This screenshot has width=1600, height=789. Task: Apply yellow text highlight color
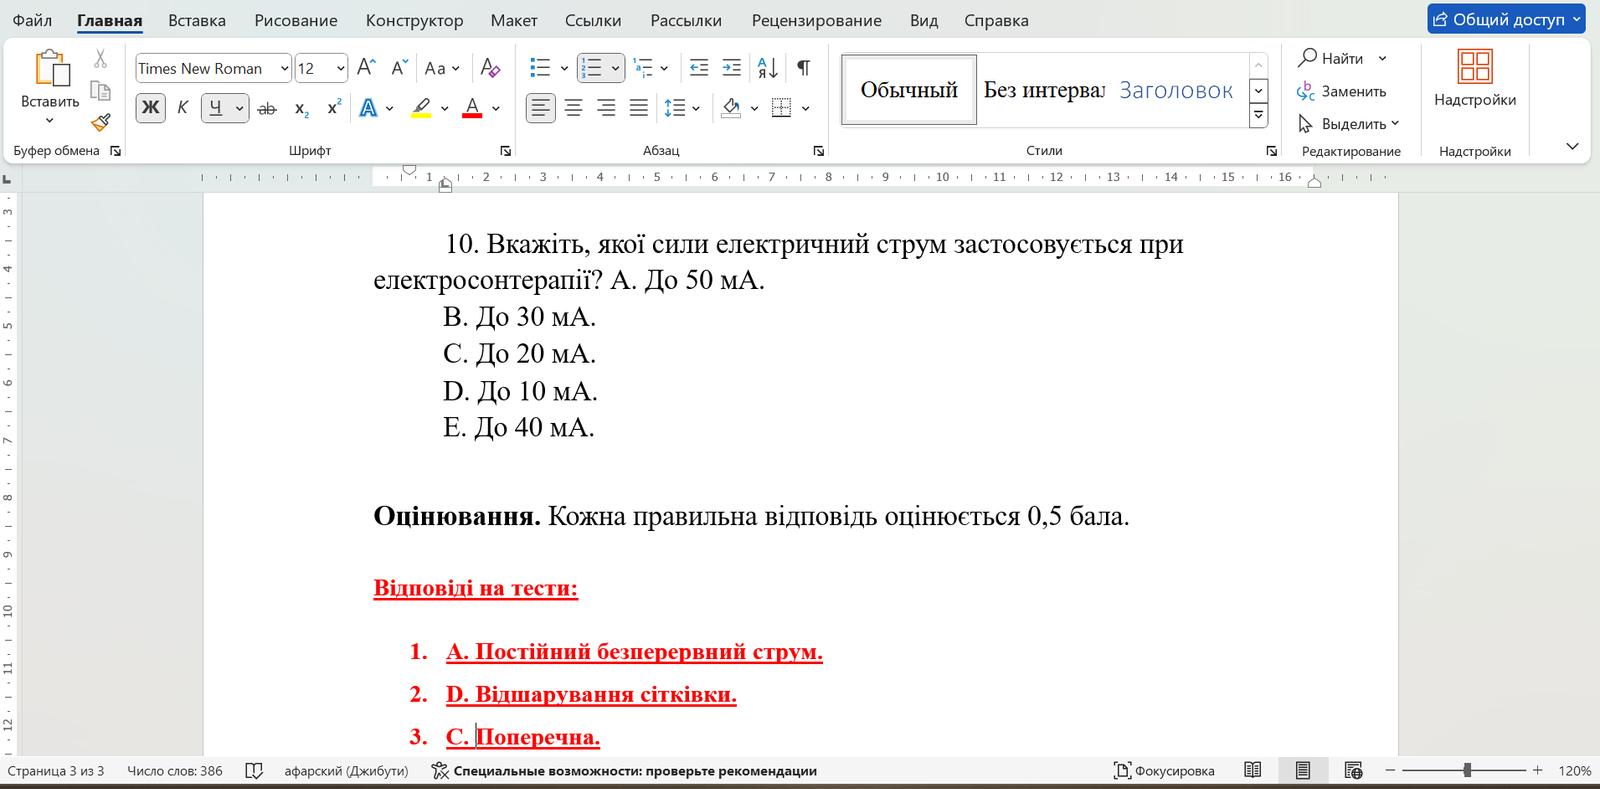click(422, 108)
